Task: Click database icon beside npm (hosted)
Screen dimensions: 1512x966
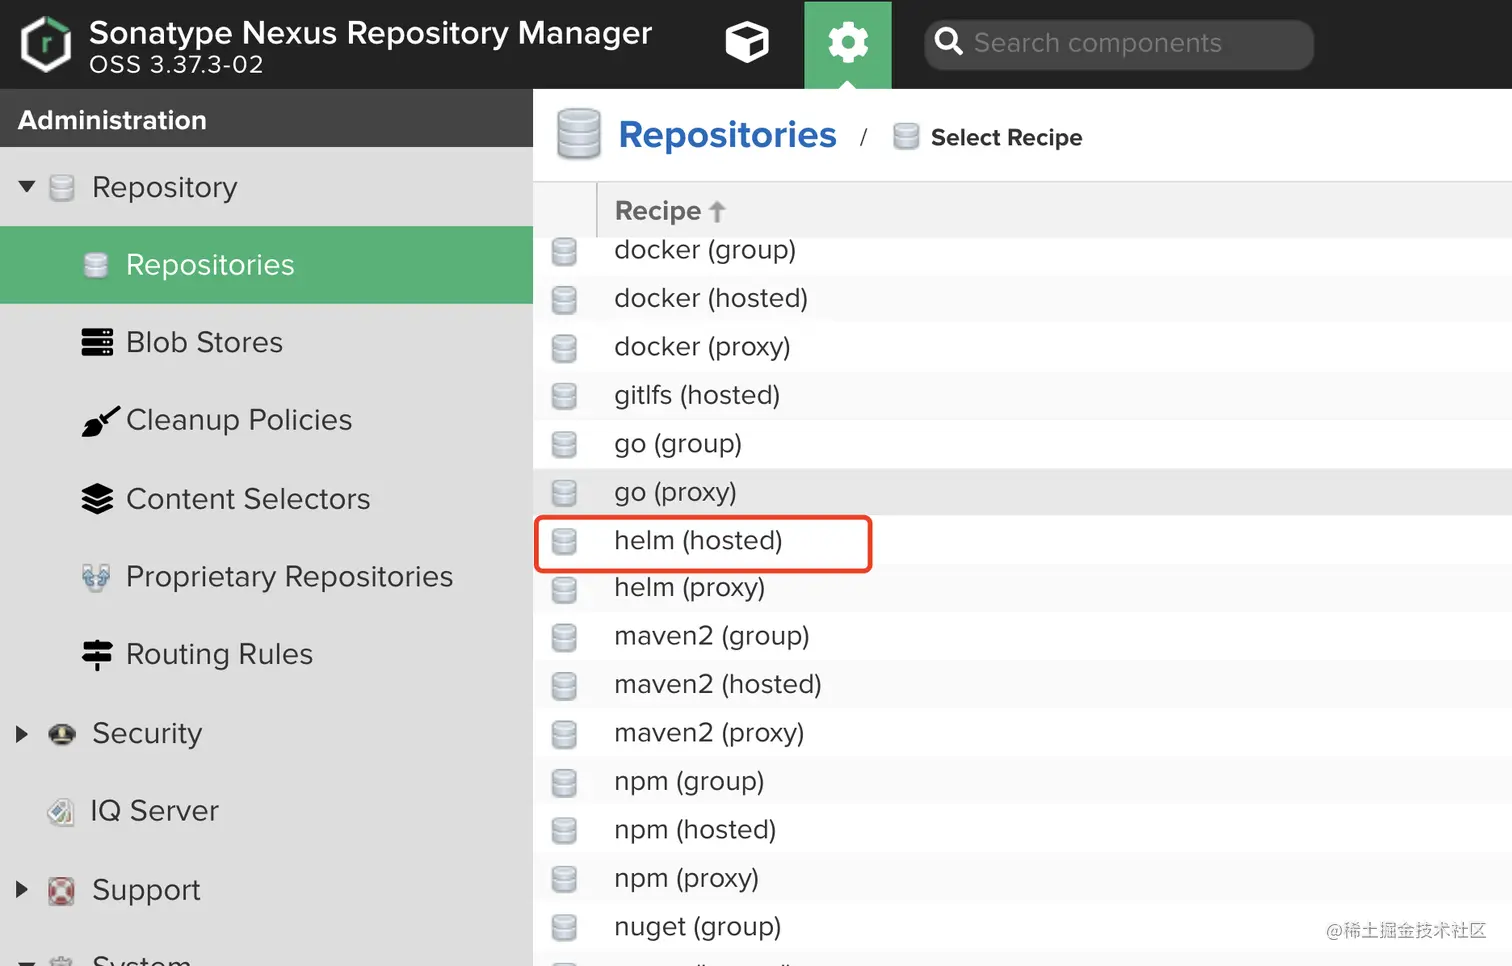Action: coord(564,831)
